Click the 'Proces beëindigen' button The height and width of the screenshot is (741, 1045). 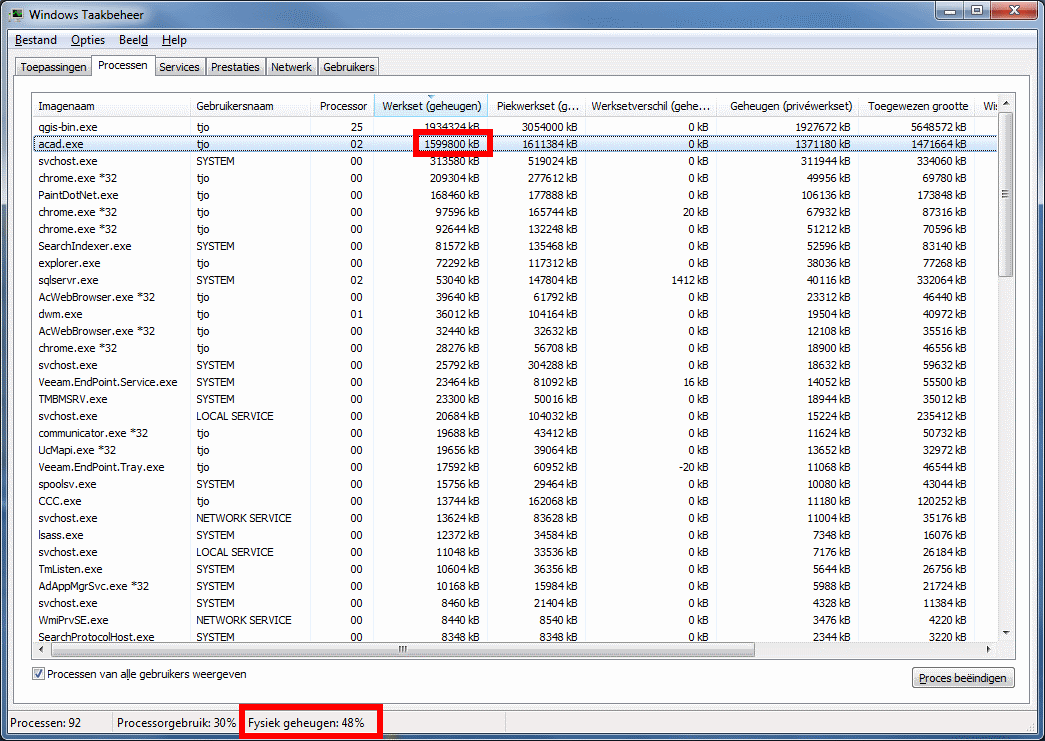(x=962, y=677)
